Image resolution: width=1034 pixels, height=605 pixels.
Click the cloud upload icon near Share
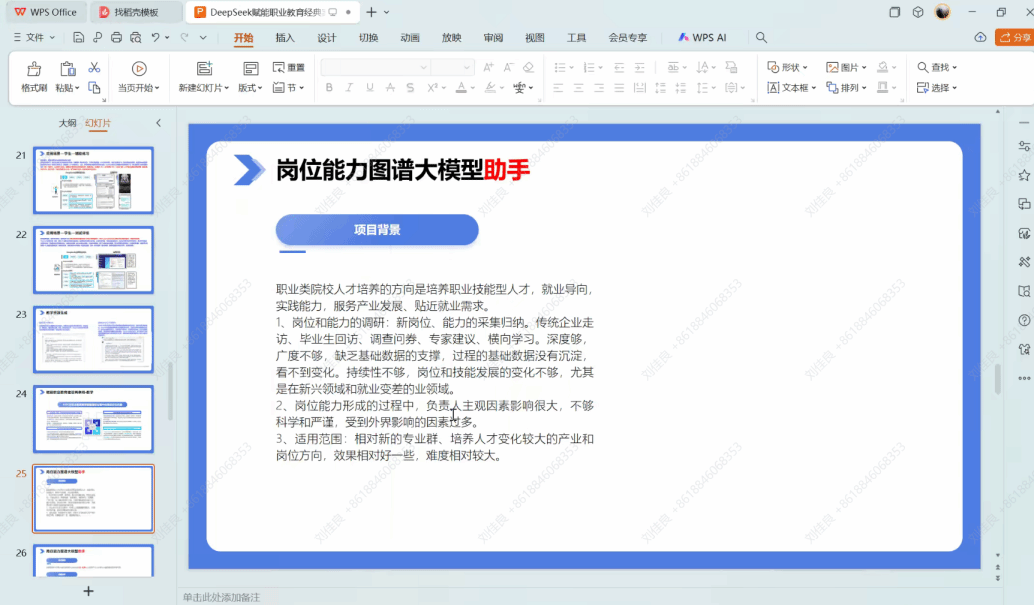click(x=980, y=38)
